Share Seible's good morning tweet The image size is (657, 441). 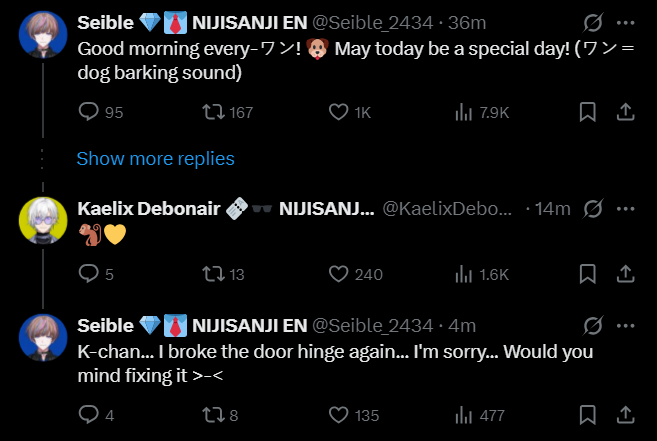pos(626,112)
